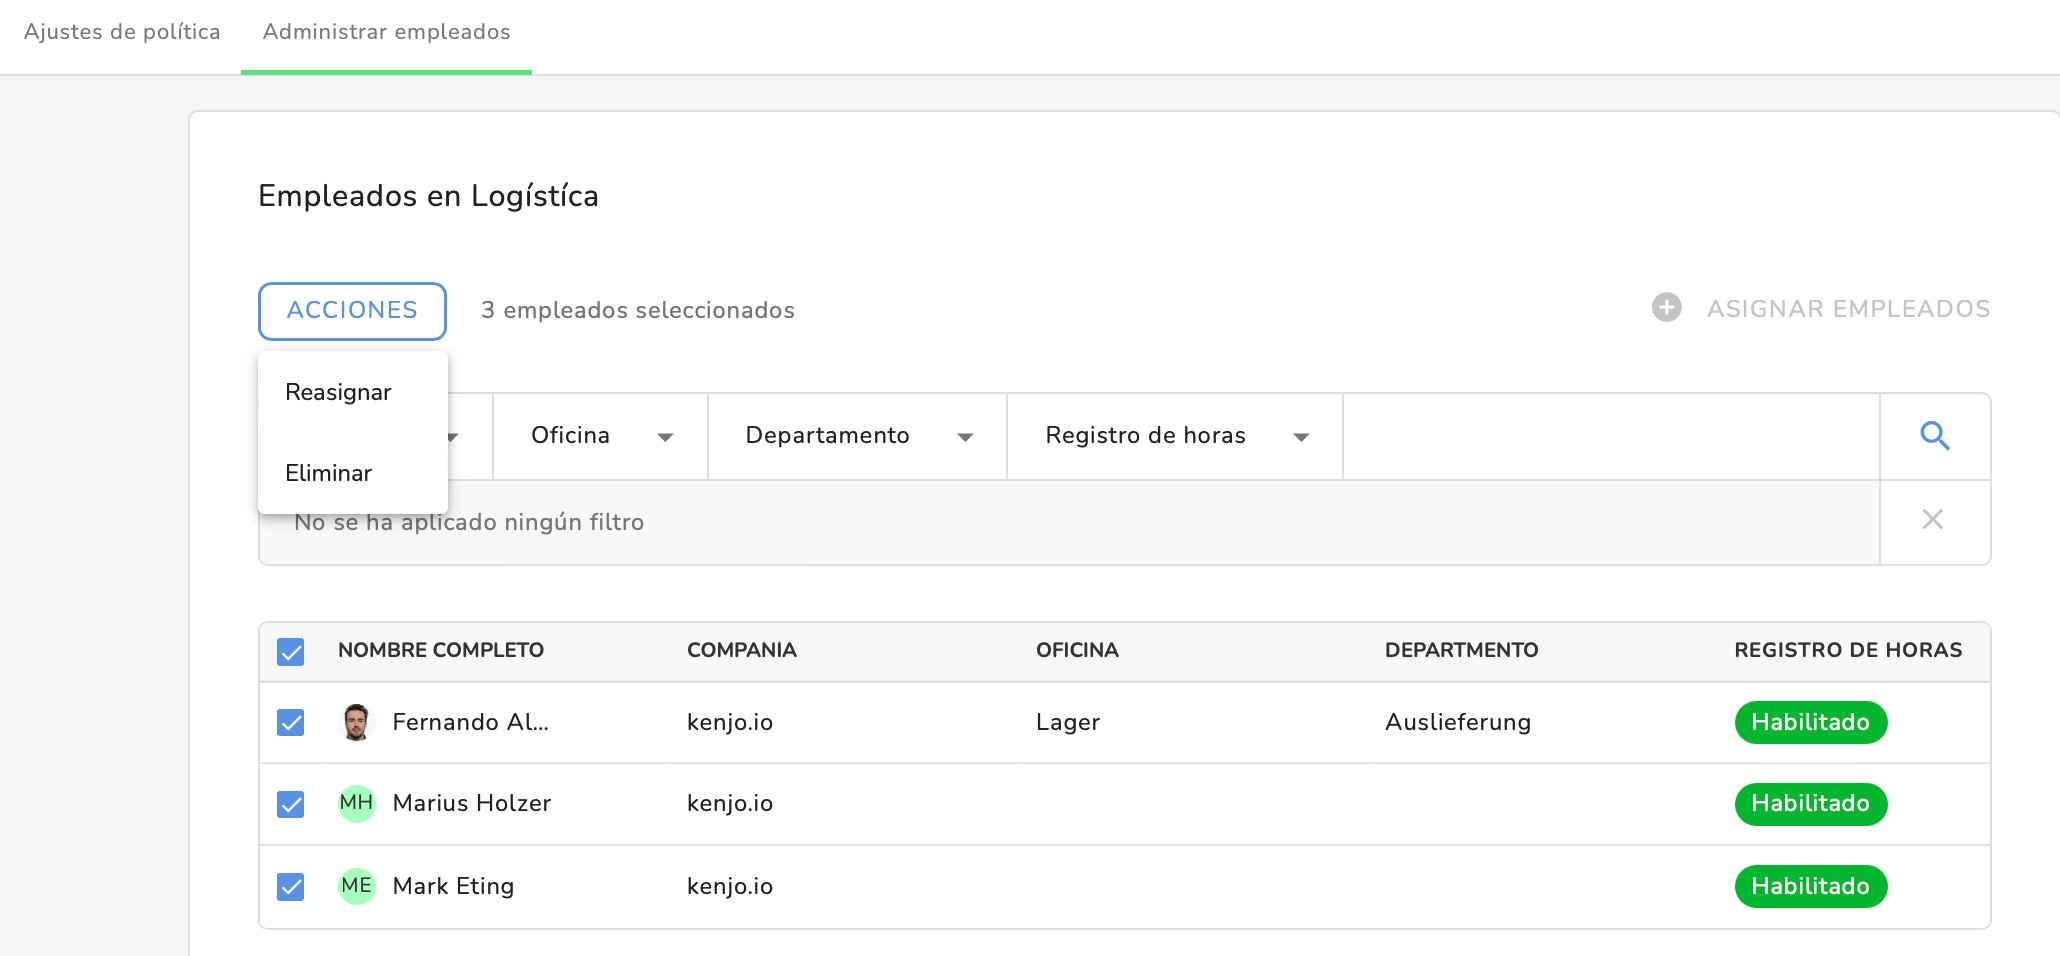Screen dimensions: 2060x956
Task: Click the ME avatar for Mark Eting
Action: (356, 886)
